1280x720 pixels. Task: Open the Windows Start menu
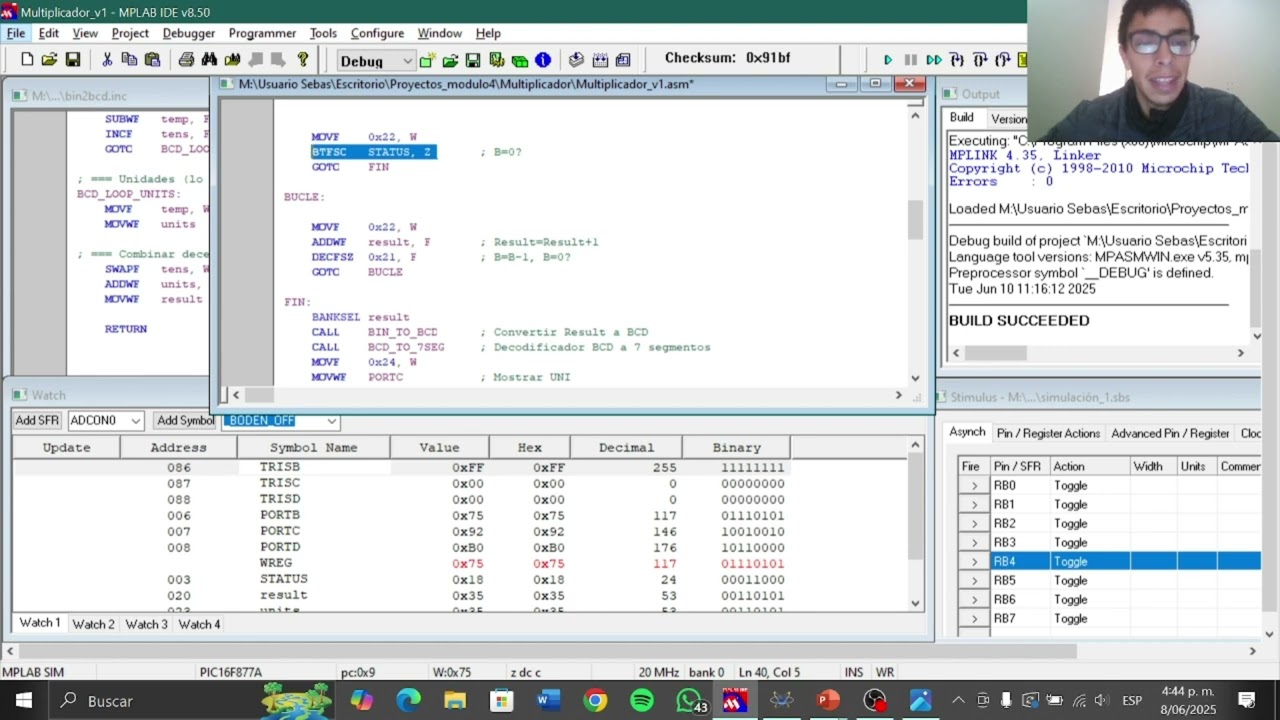(23, 700)
